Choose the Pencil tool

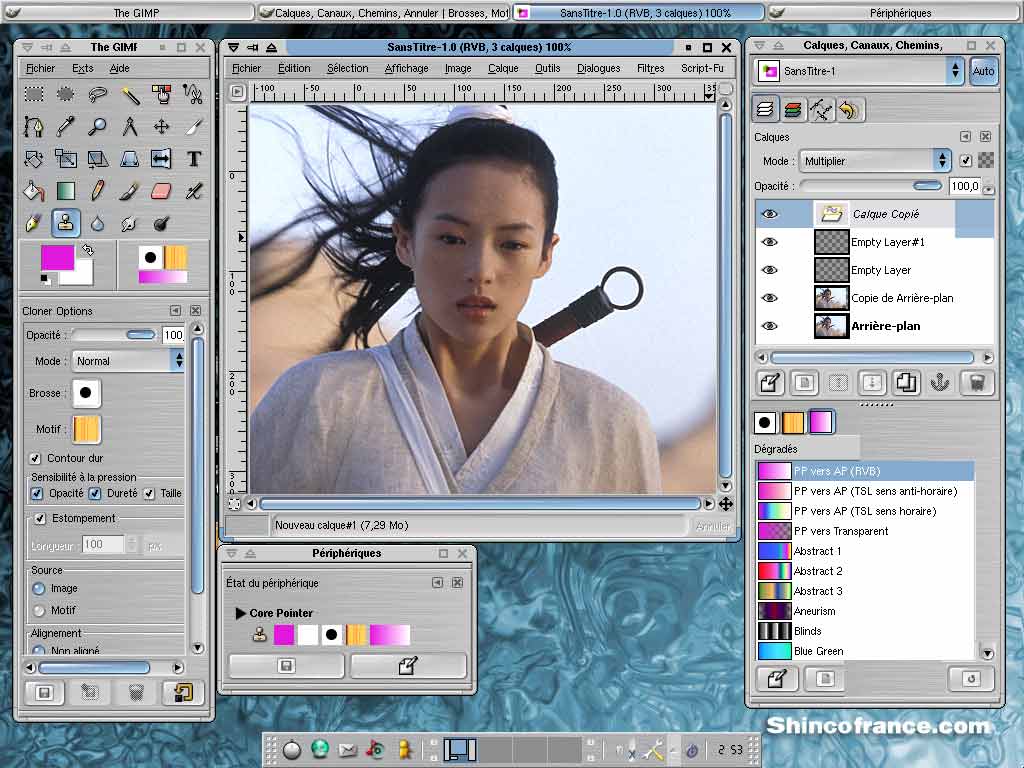(97, 191)
